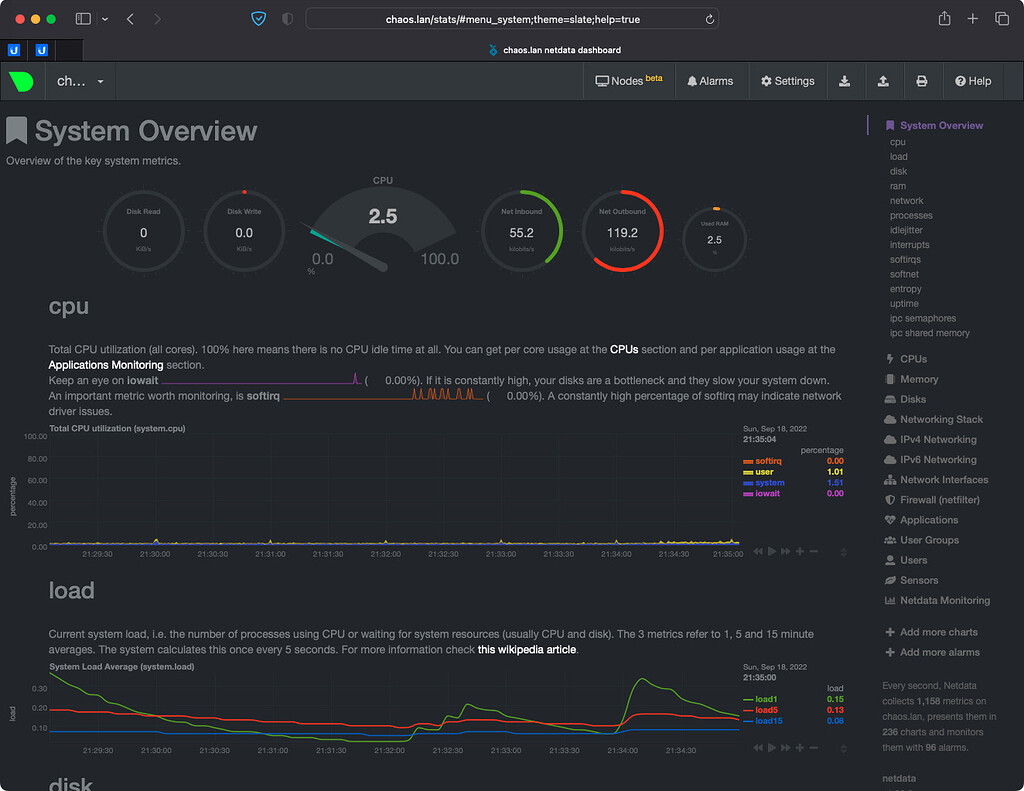This screenshot has height=791, width=1024.
Task: Click the browser address bar
Action: coord(512,19)
